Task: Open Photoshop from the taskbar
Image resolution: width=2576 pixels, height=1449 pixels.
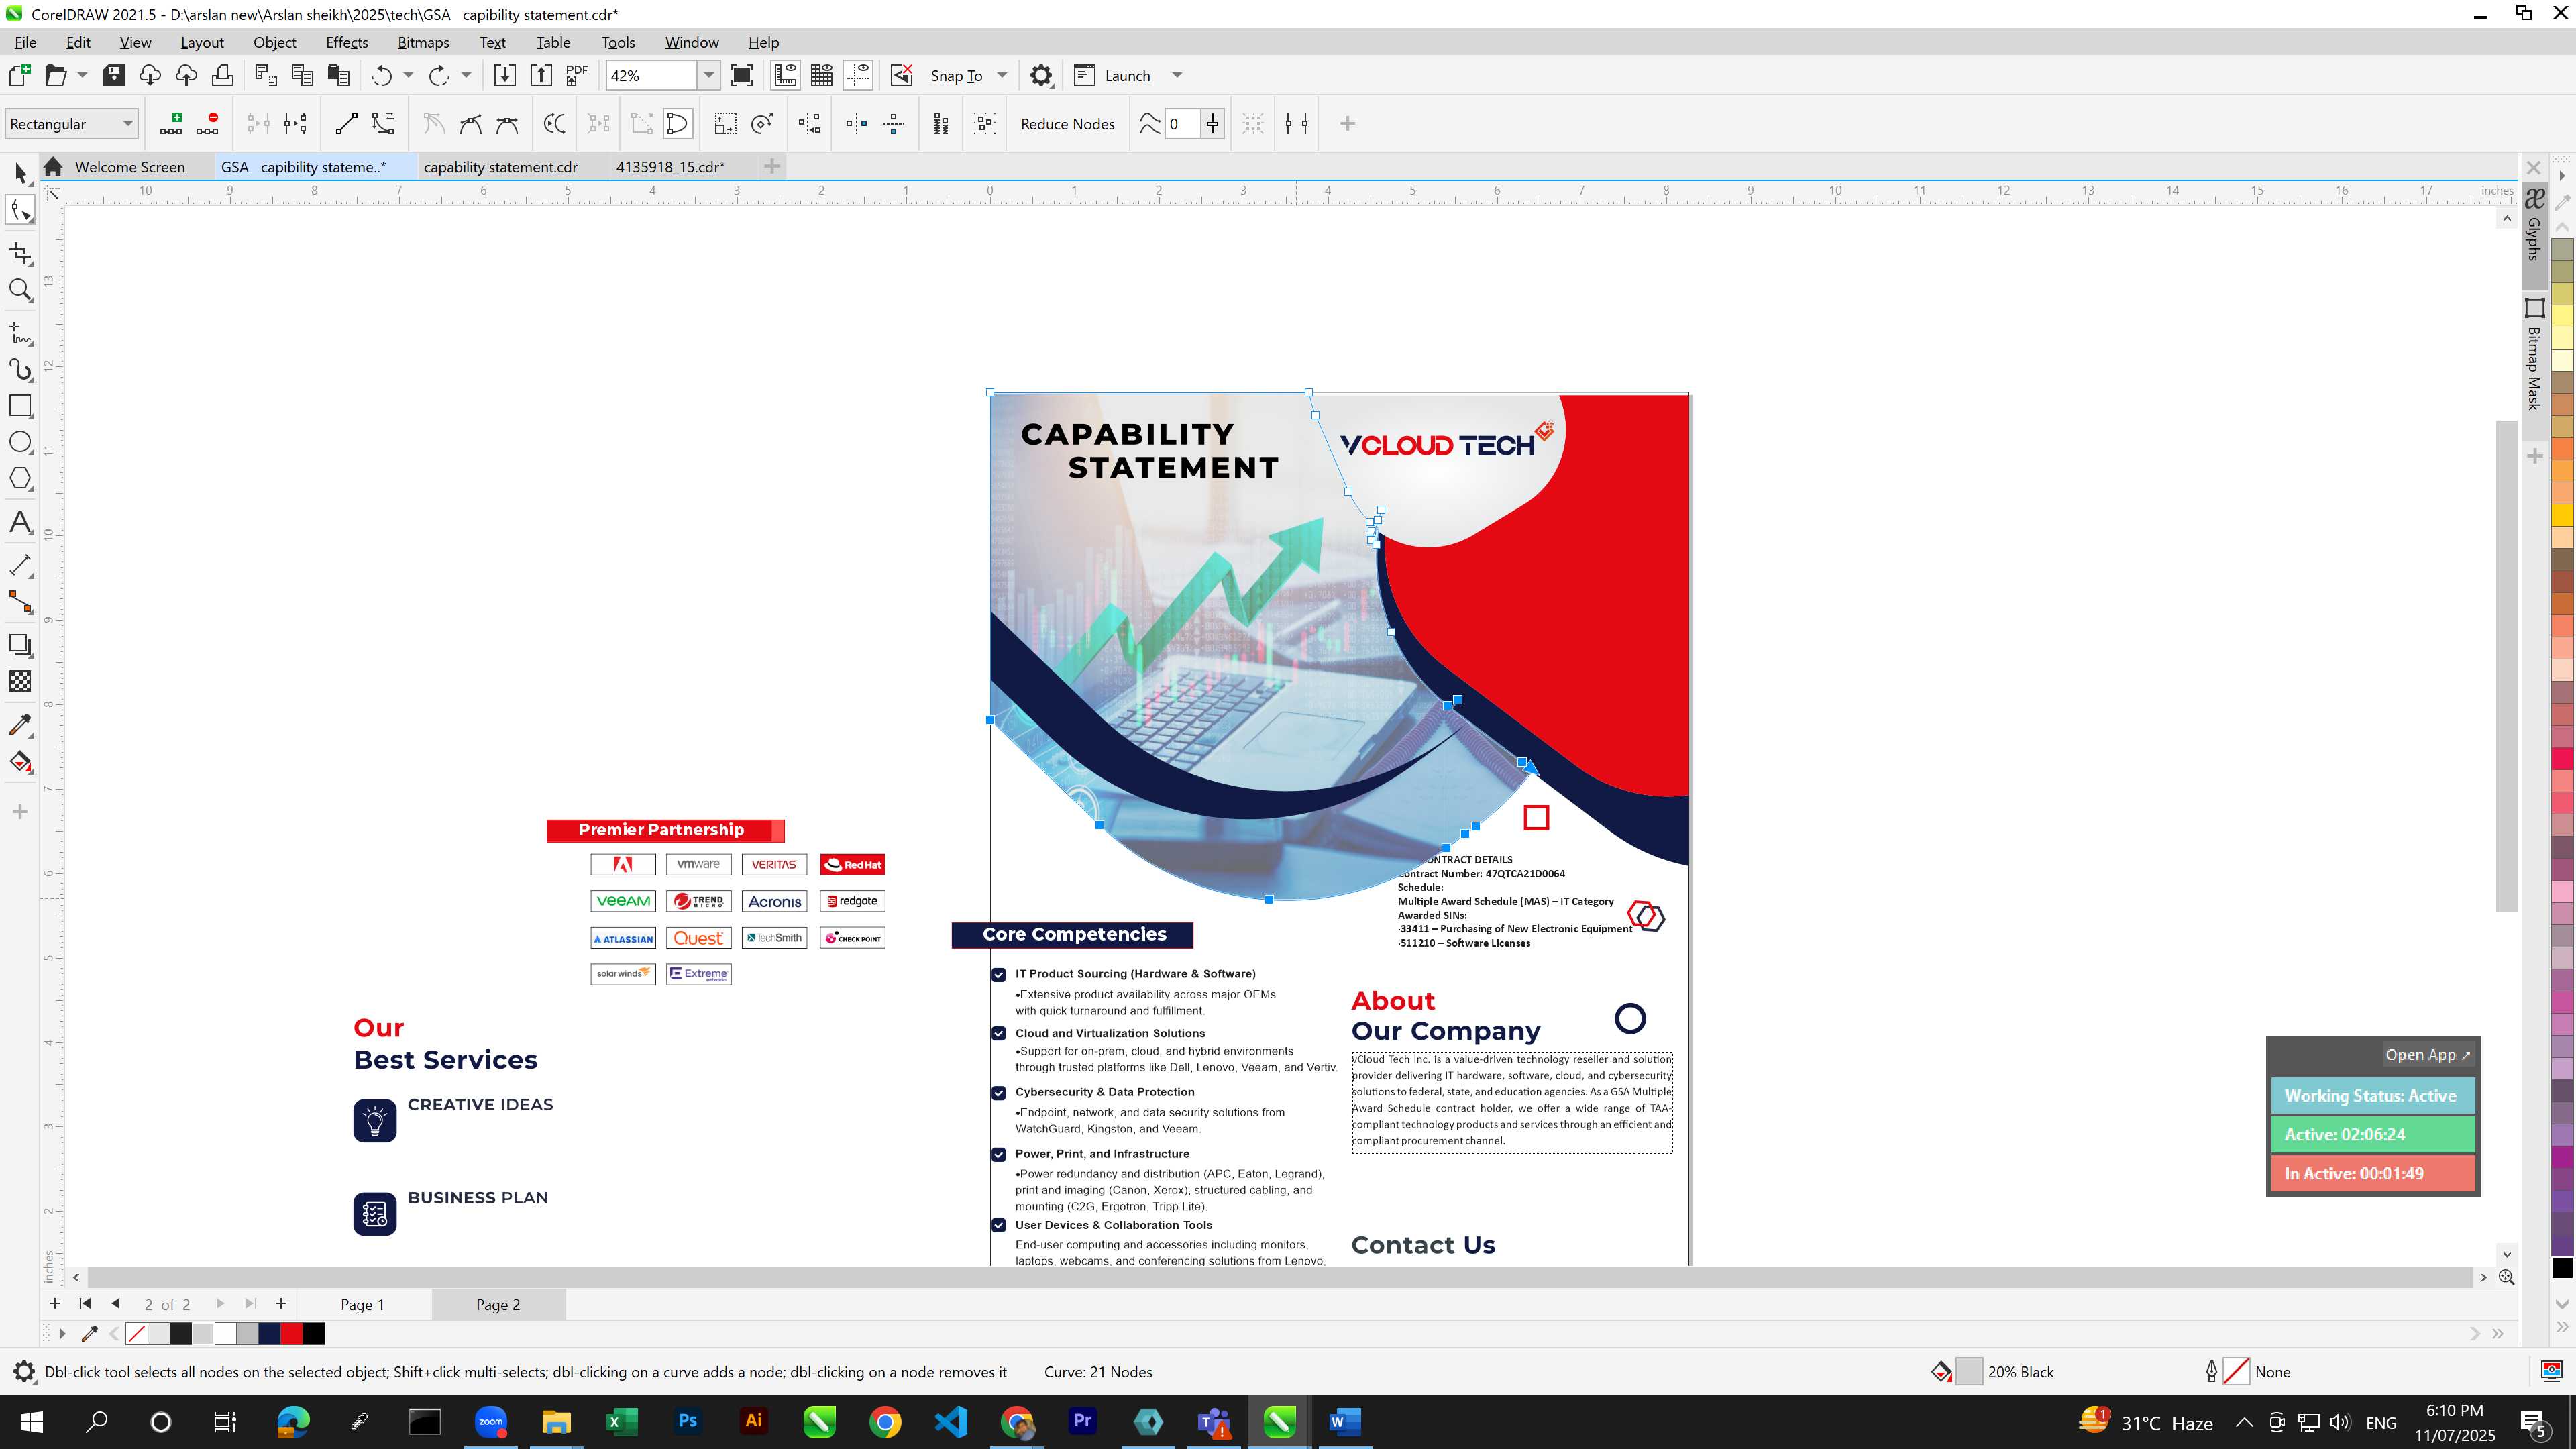Action: (688, 1422)
